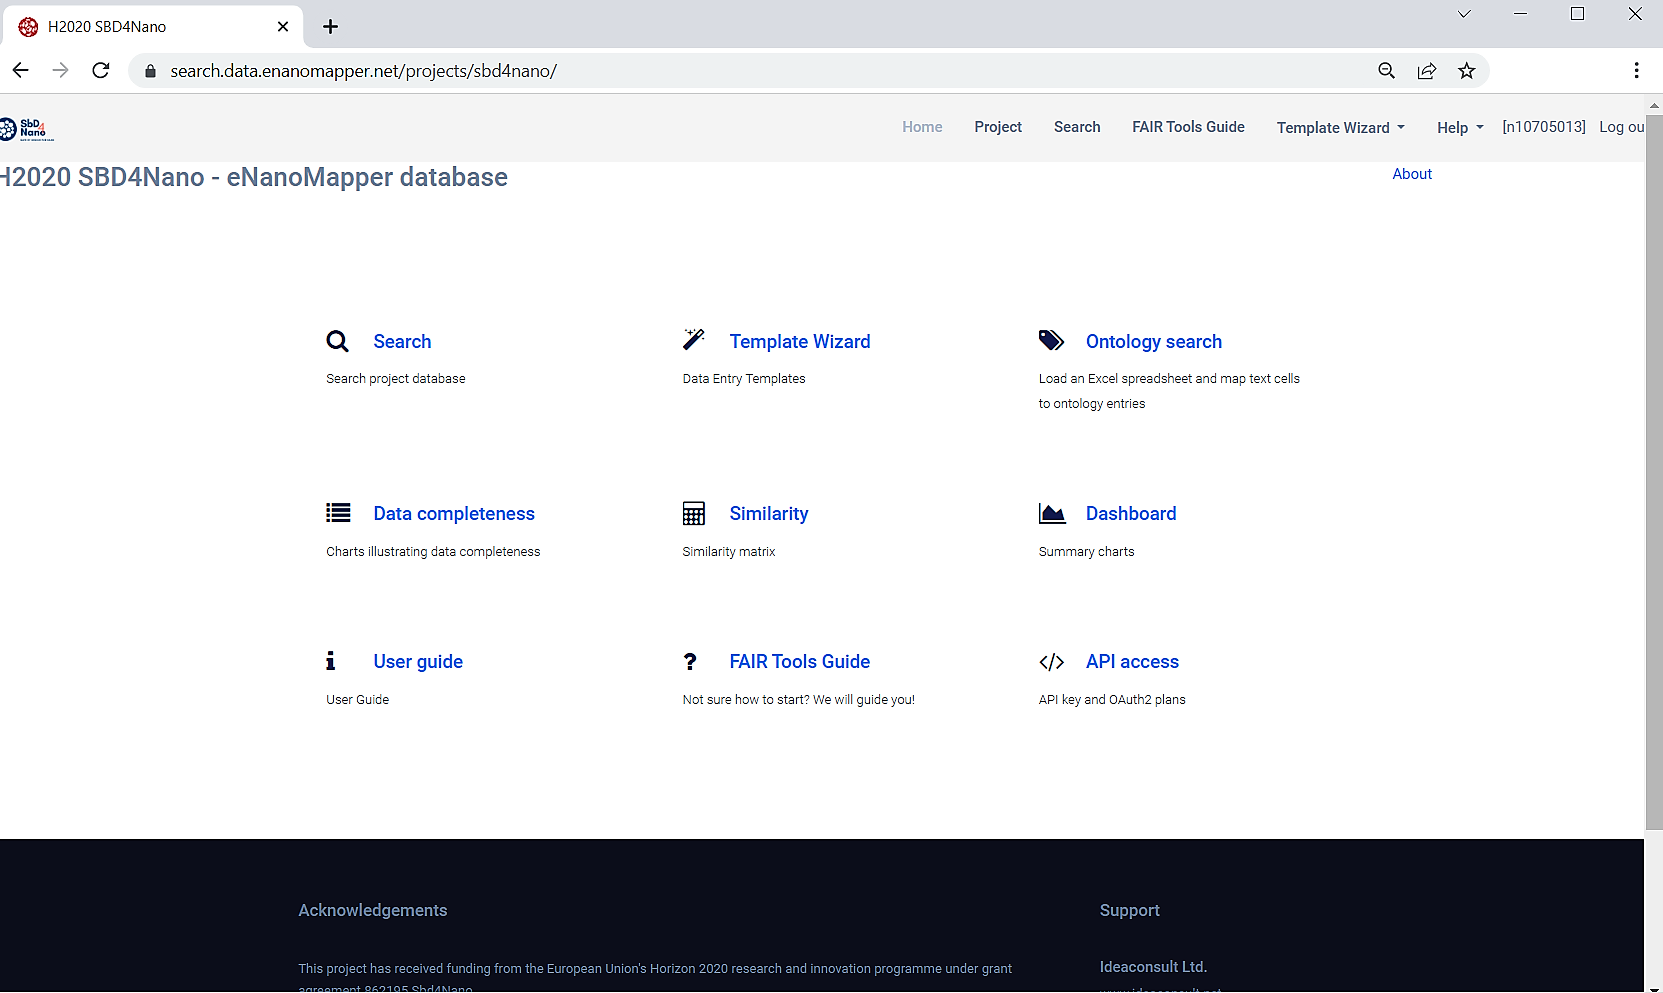Click the Data completeness list icon
Image resolution: width=1663 pixels, height=993 pixels.
tap(338, 513)
